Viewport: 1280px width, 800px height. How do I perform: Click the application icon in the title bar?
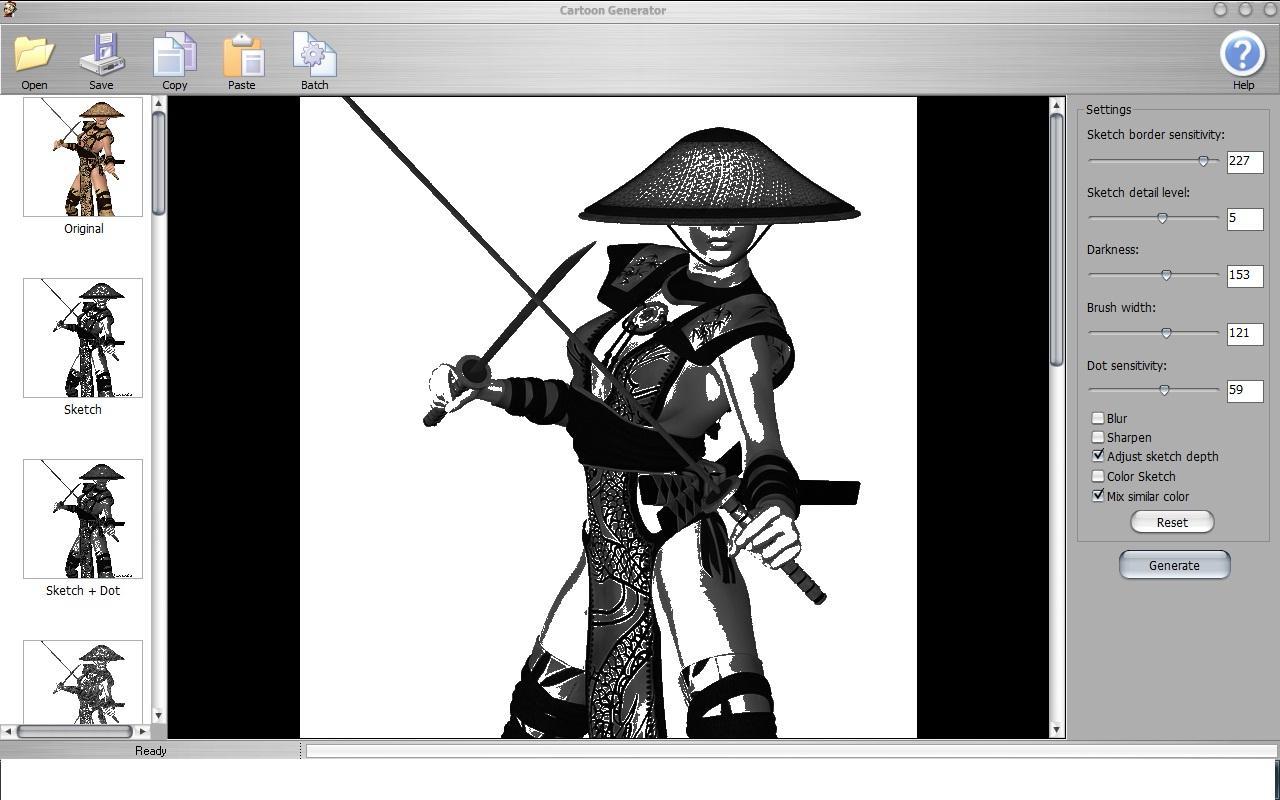tap(10, 9)
